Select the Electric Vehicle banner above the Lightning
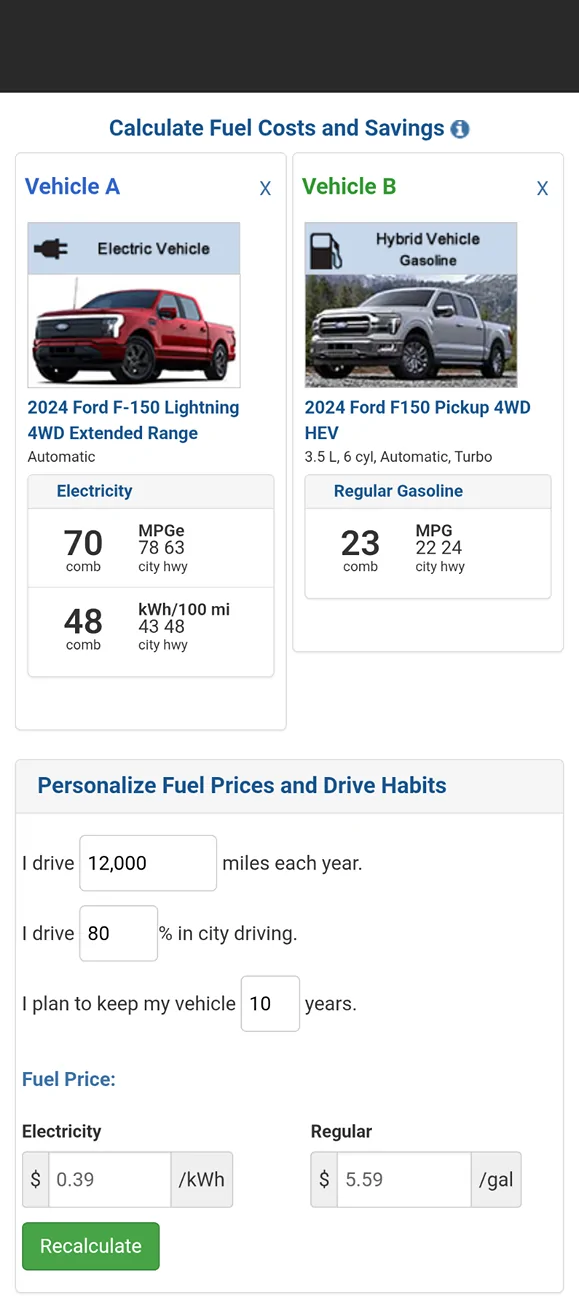 tap(133, 246)
